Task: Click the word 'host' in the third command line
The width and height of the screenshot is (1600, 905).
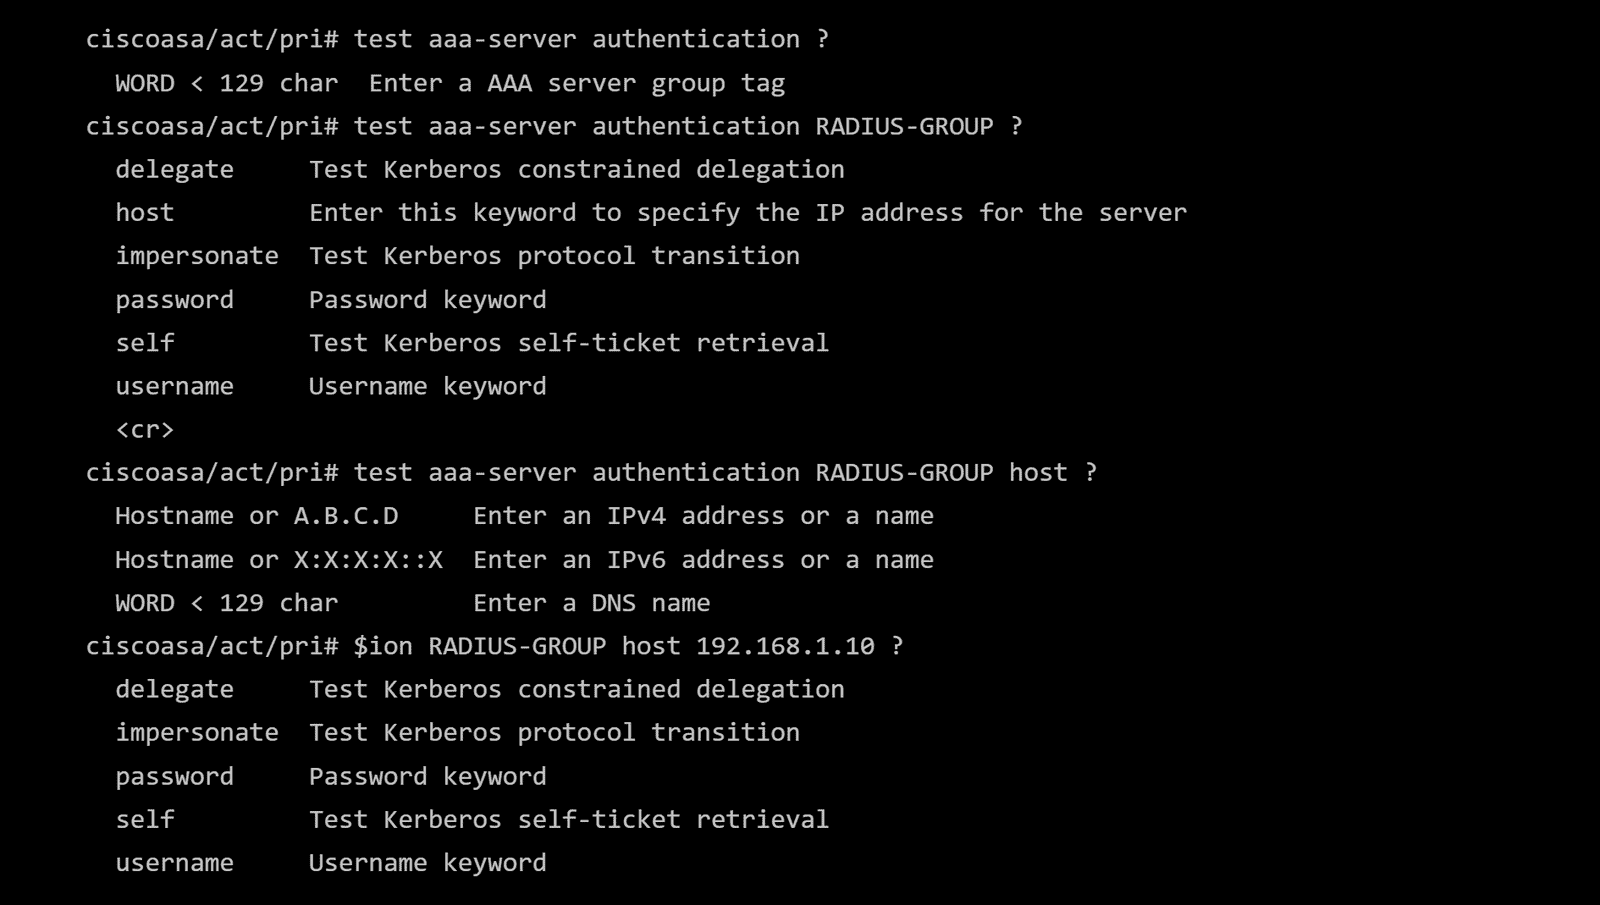Action: point(1038,473)
